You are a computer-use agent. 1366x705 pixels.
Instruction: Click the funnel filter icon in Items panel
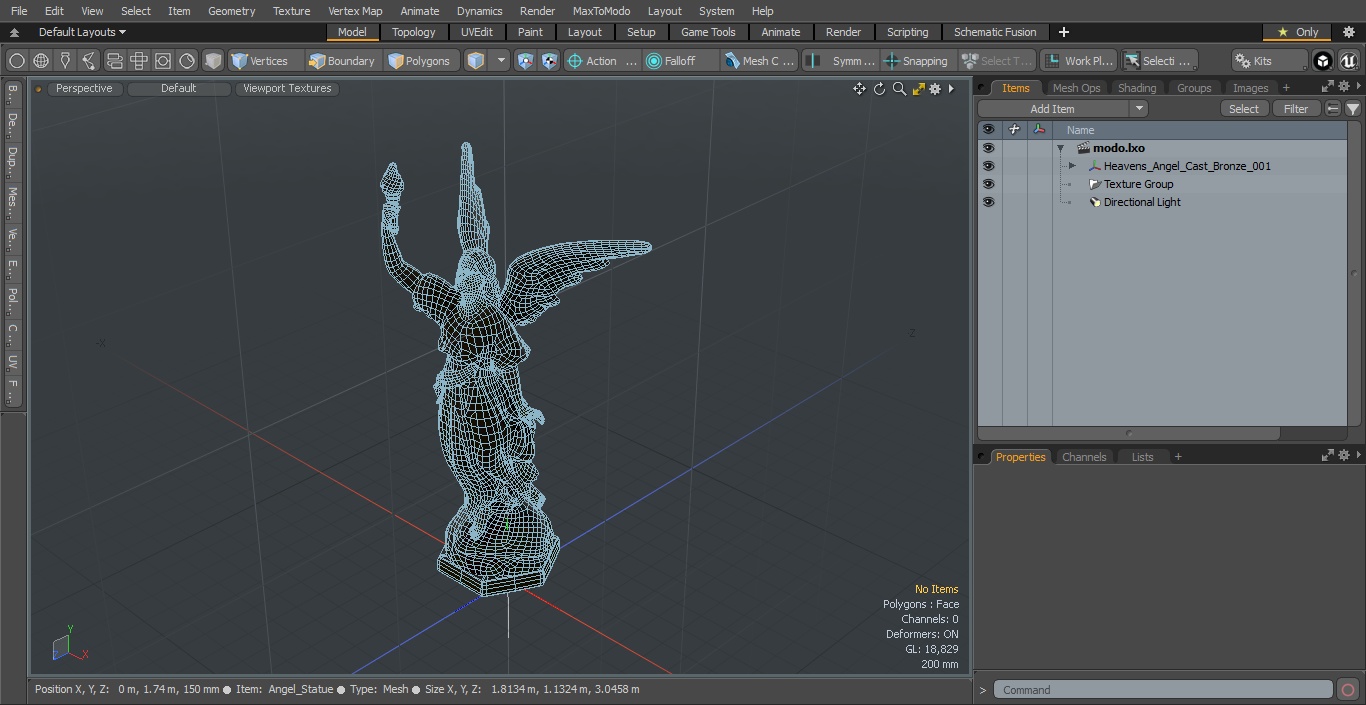pyautogui.click(x=1353, y=109)
